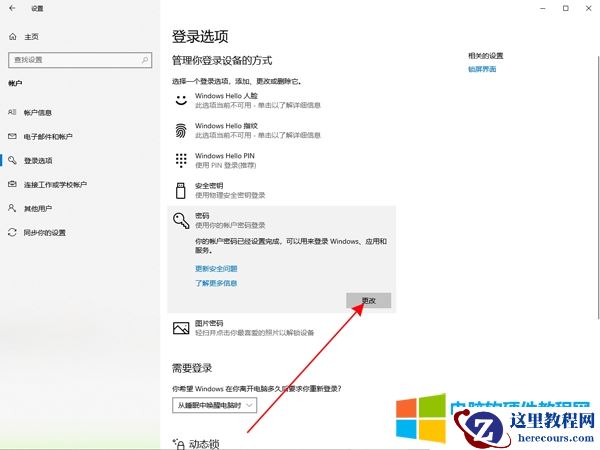Open 同步你的设置 page
This screenshot has width=600, height=450.
click(44, 233)
